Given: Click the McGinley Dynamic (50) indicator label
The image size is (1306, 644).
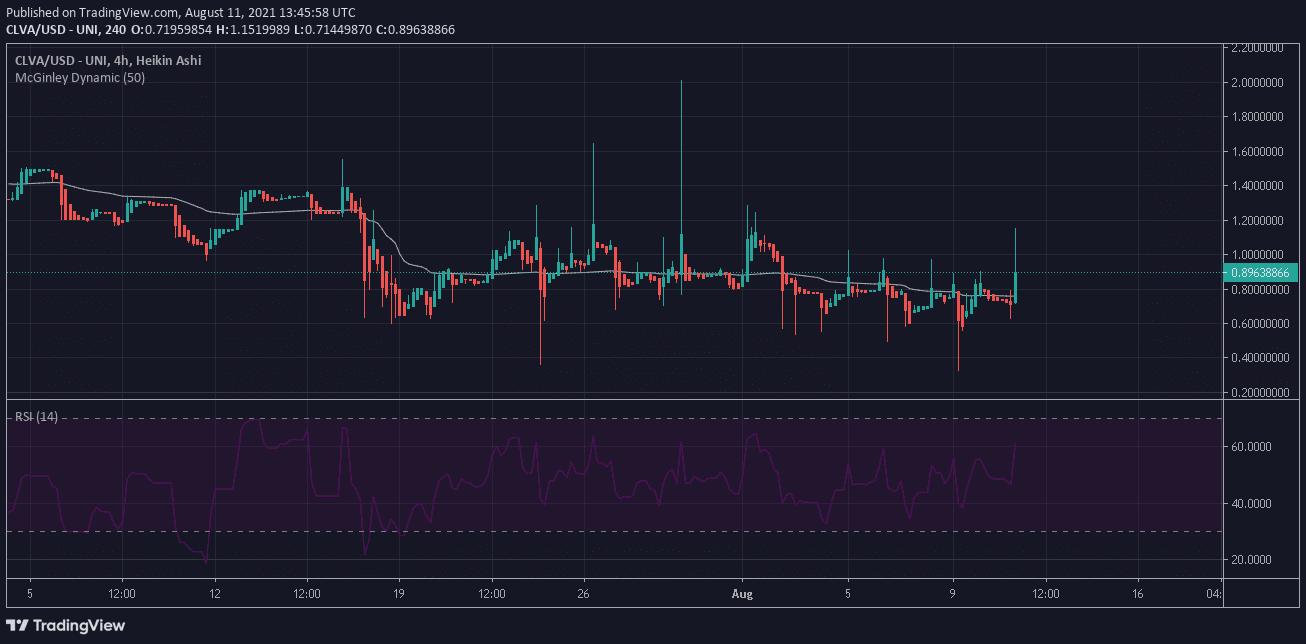Looking at the screenshot, I should [79, 78].
